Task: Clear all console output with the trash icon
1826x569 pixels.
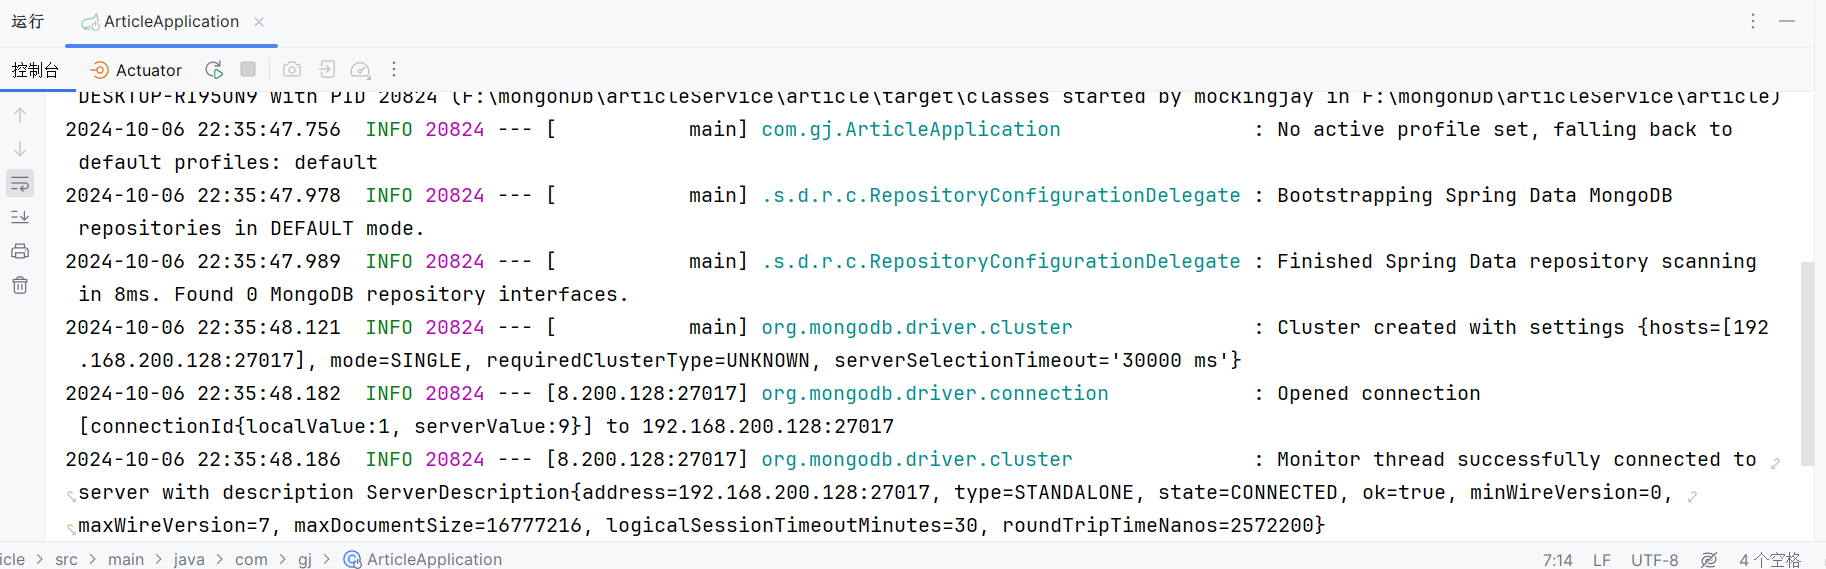Action: [20, 285]
